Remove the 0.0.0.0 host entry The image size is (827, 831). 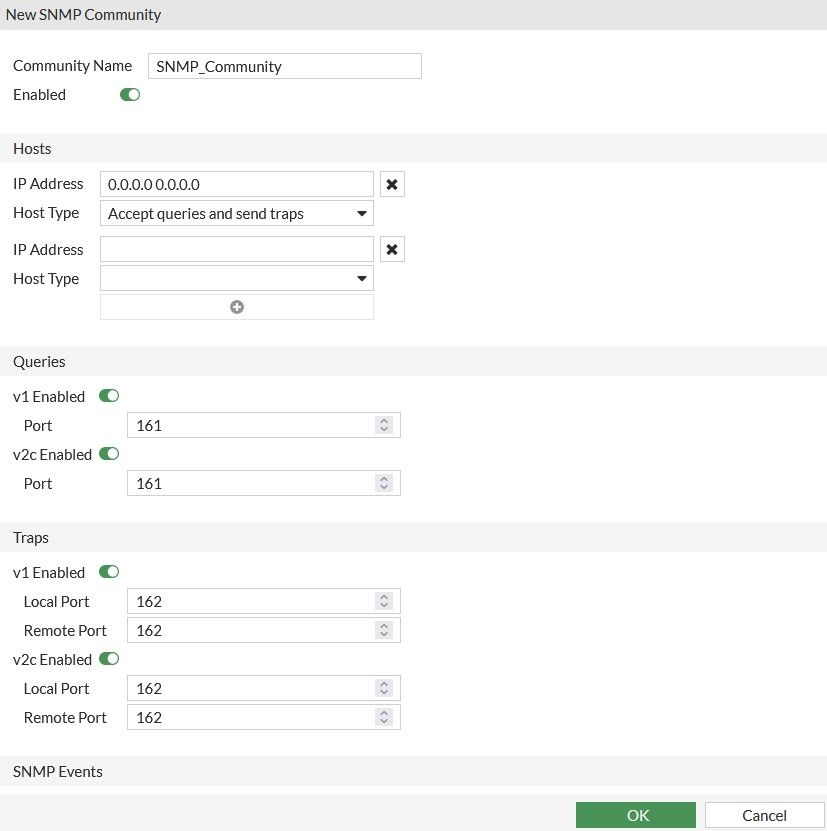tap(392, 185)
